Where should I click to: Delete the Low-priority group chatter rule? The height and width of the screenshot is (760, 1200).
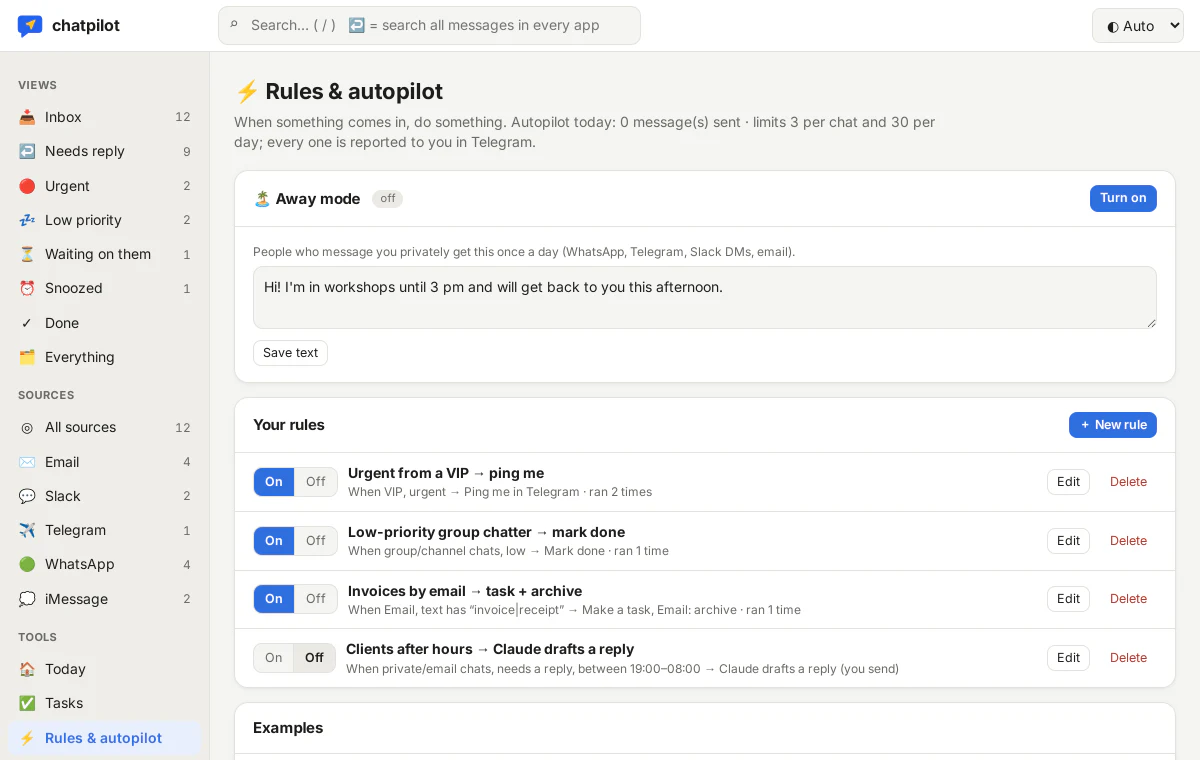pyautogui.click(x=1128, y=541)
